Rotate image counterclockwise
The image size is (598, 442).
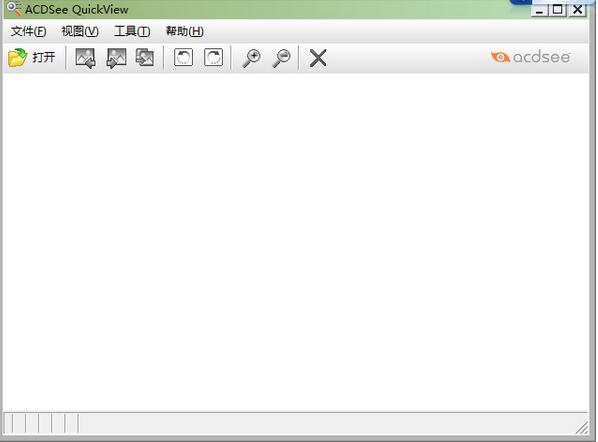point(183,58)
